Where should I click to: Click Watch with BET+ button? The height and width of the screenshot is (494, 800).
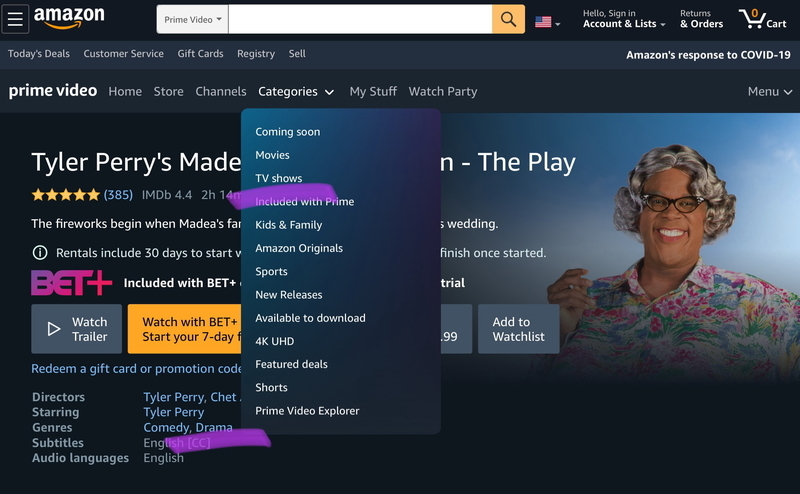[x=184, y=329]
